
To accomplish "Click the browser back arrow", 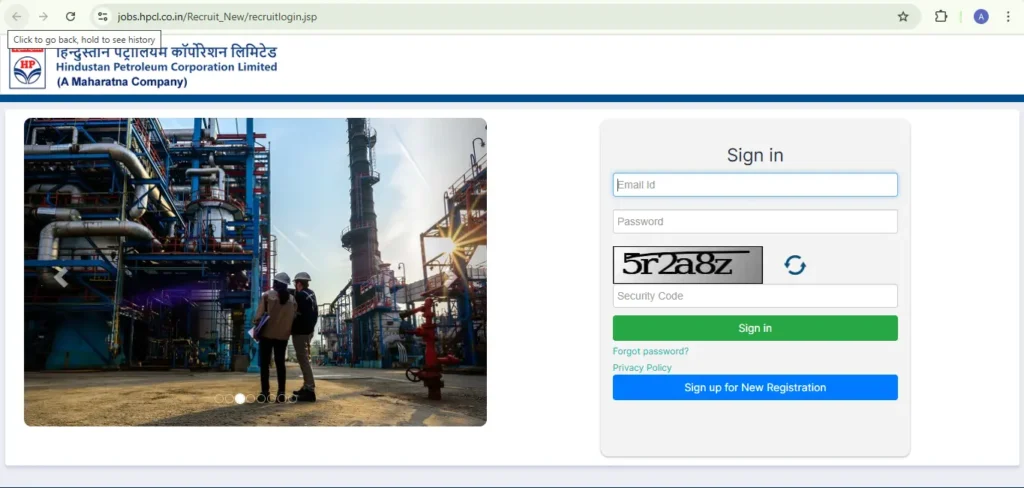I will [17, 17].
